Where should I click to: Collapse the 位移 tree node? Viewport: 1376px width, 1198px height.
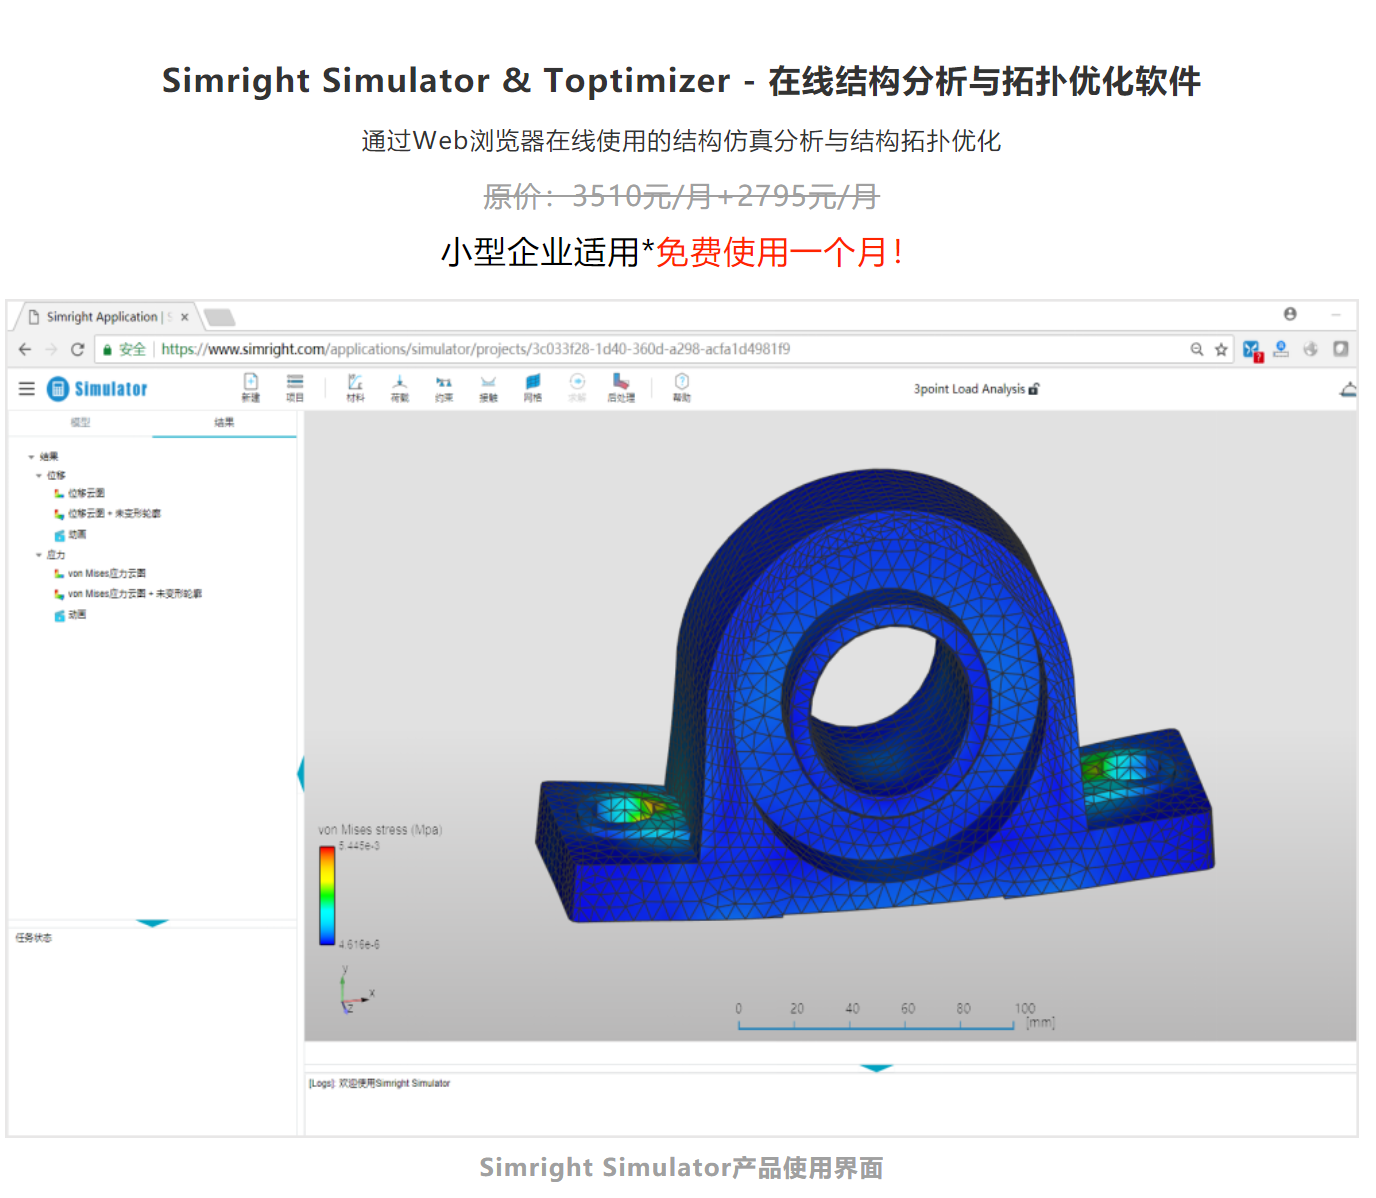pos(39,475)
